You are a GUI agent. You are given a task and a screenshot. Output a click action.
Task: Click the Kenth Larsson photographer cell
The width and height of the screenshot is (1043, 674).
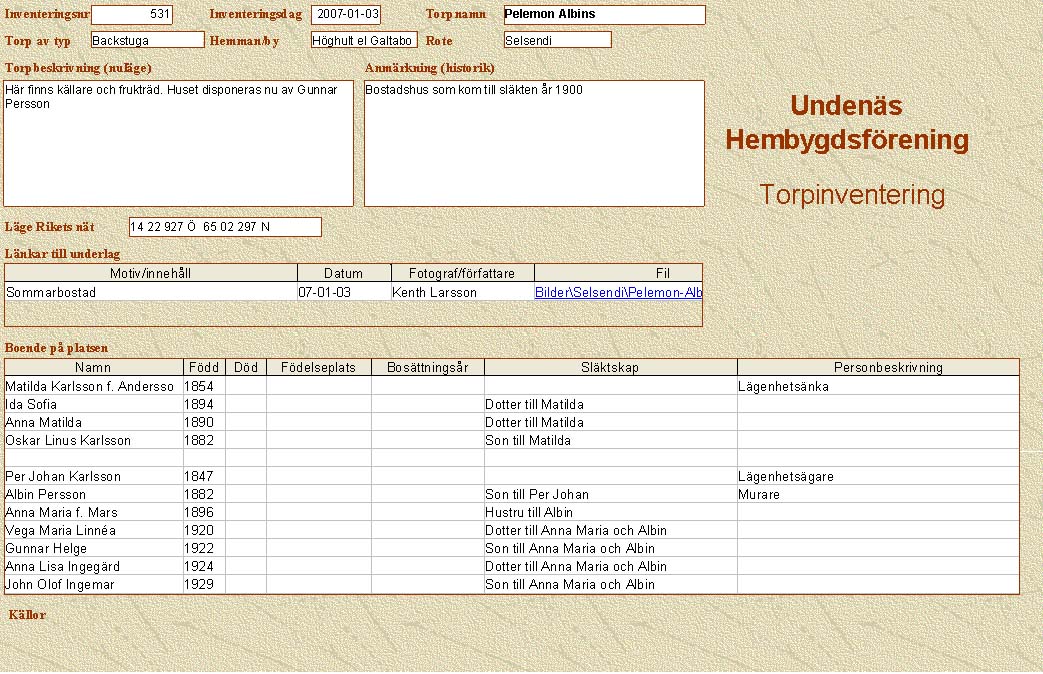462,292
